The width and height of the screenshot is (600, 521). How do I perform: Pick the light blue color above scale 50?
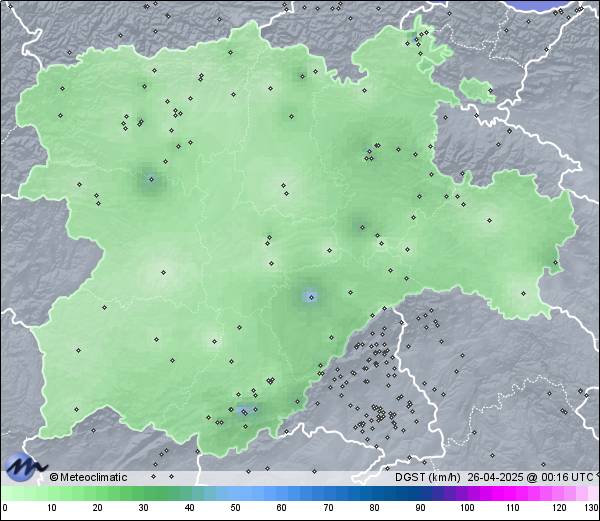[x=235, y=493]
